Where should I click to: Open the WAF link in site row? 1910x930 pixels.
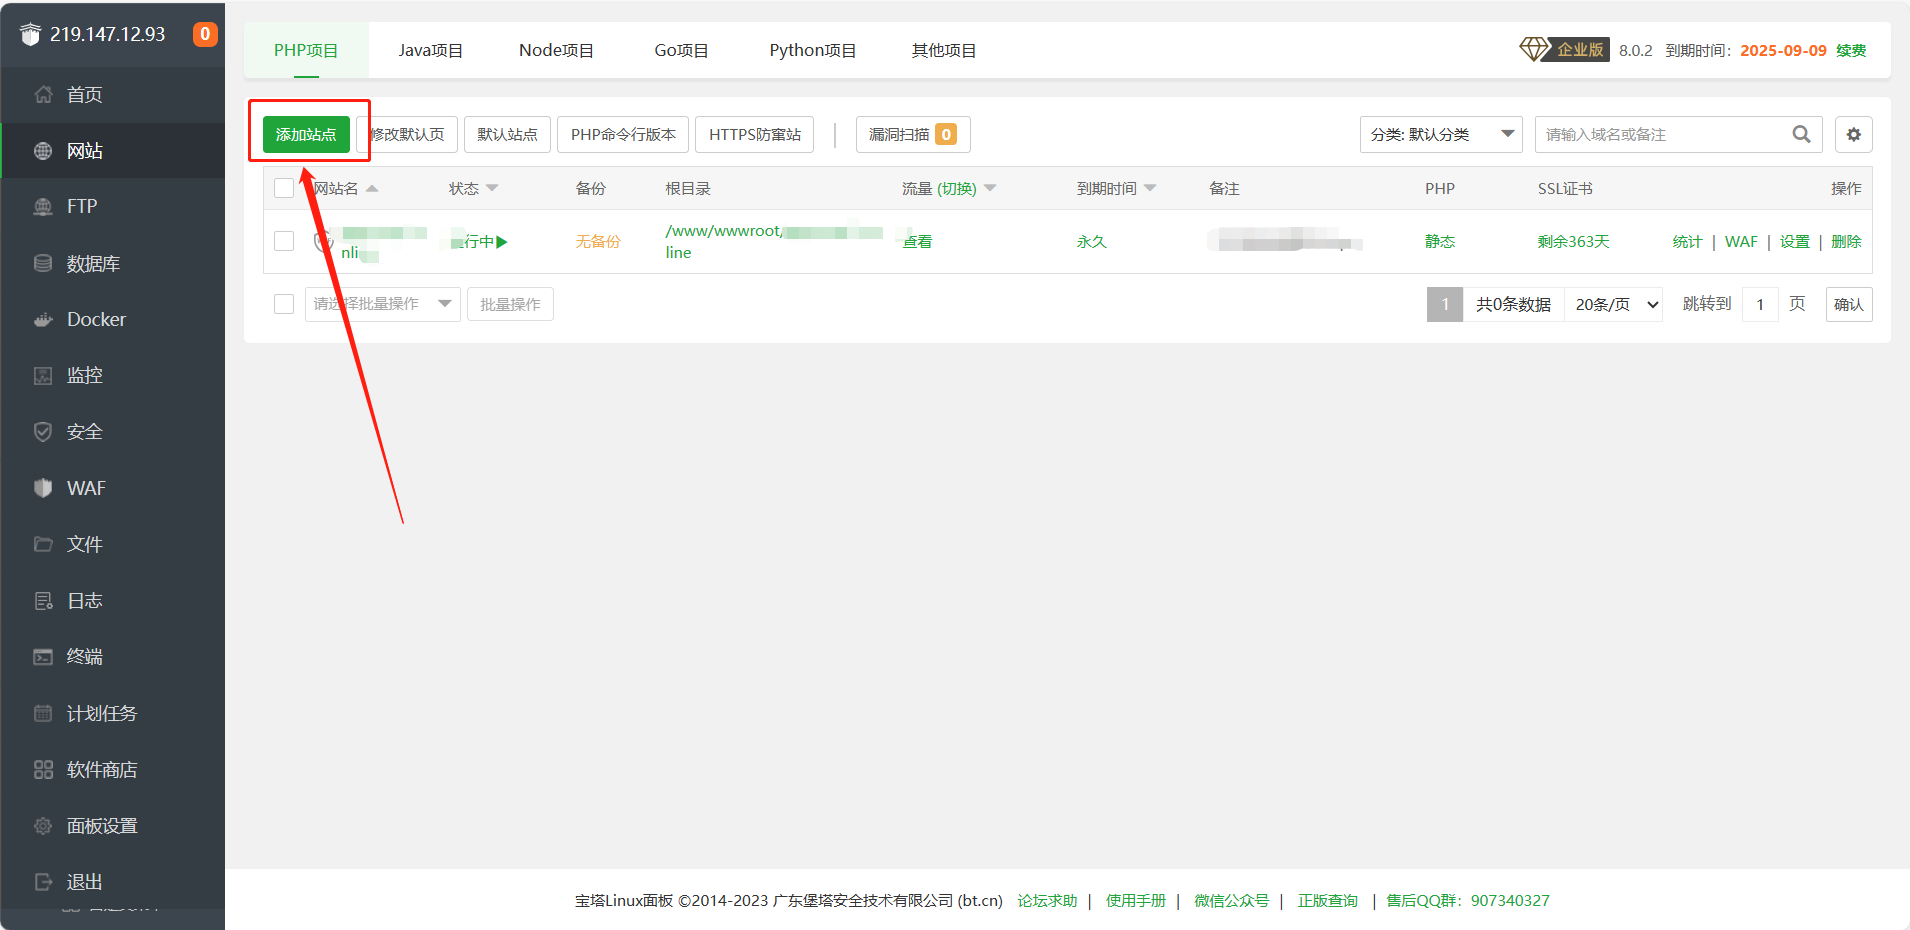(1741, 241)
